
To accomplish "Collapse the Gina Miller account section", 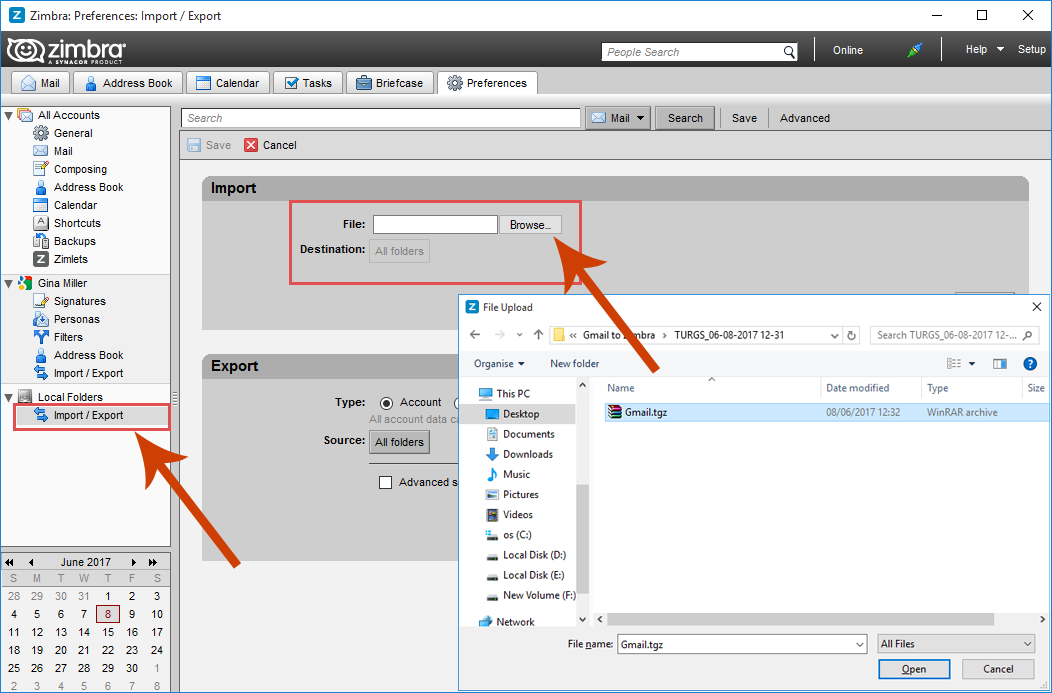I will pyautogui.click(x=9, y=284).
